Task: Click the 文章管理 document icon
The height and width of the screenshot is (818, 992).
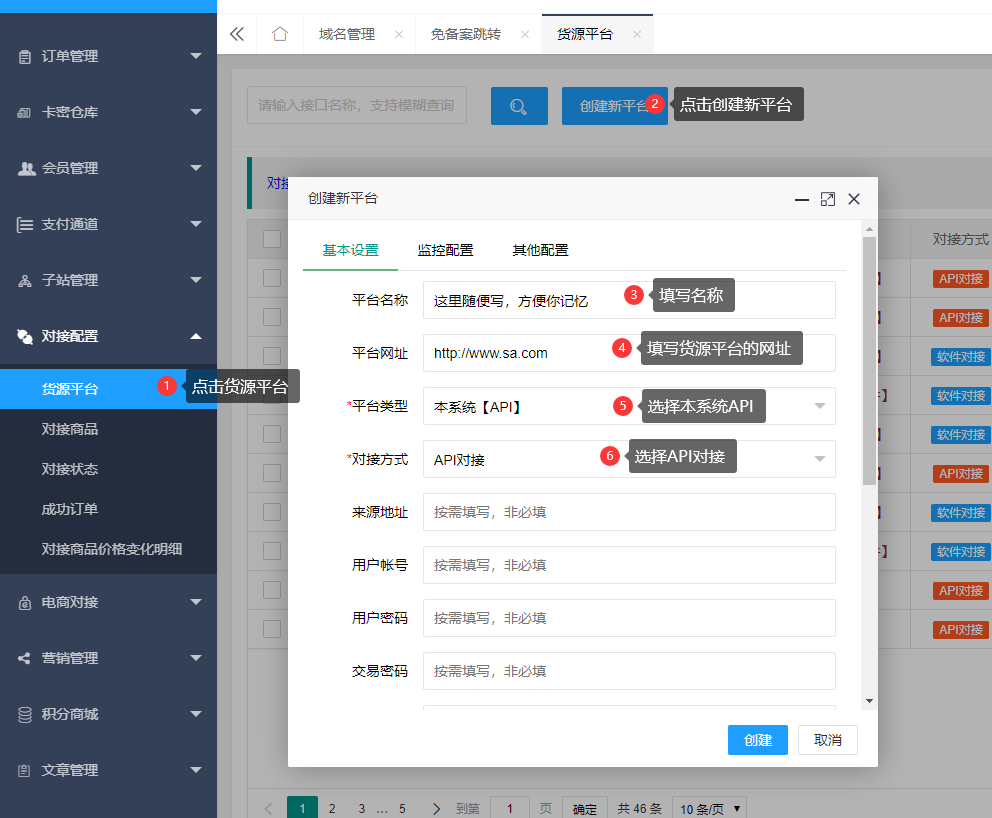Action: (24, 771)
